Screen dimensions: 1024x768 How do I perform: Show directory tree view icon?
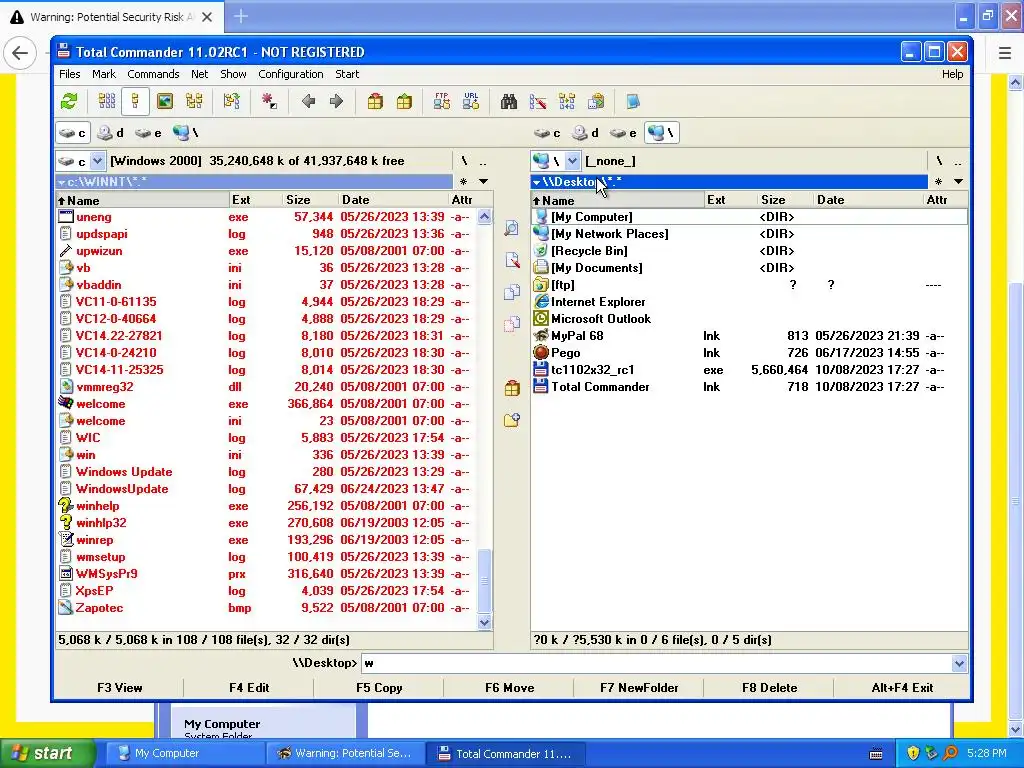(x=194, y=101)
